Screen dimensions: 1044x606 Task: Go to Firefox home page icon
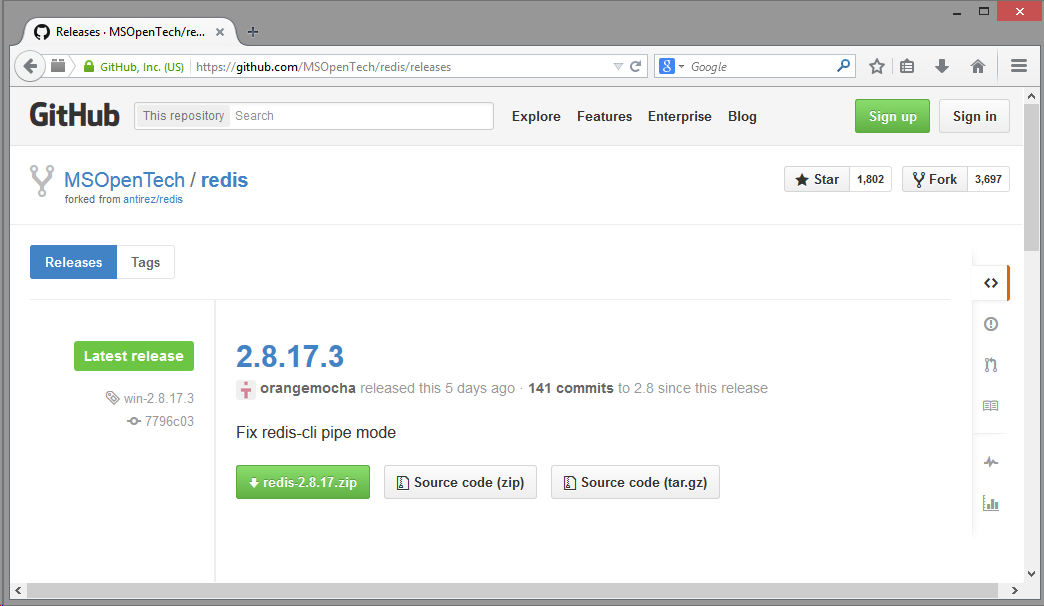click(978, 67)
